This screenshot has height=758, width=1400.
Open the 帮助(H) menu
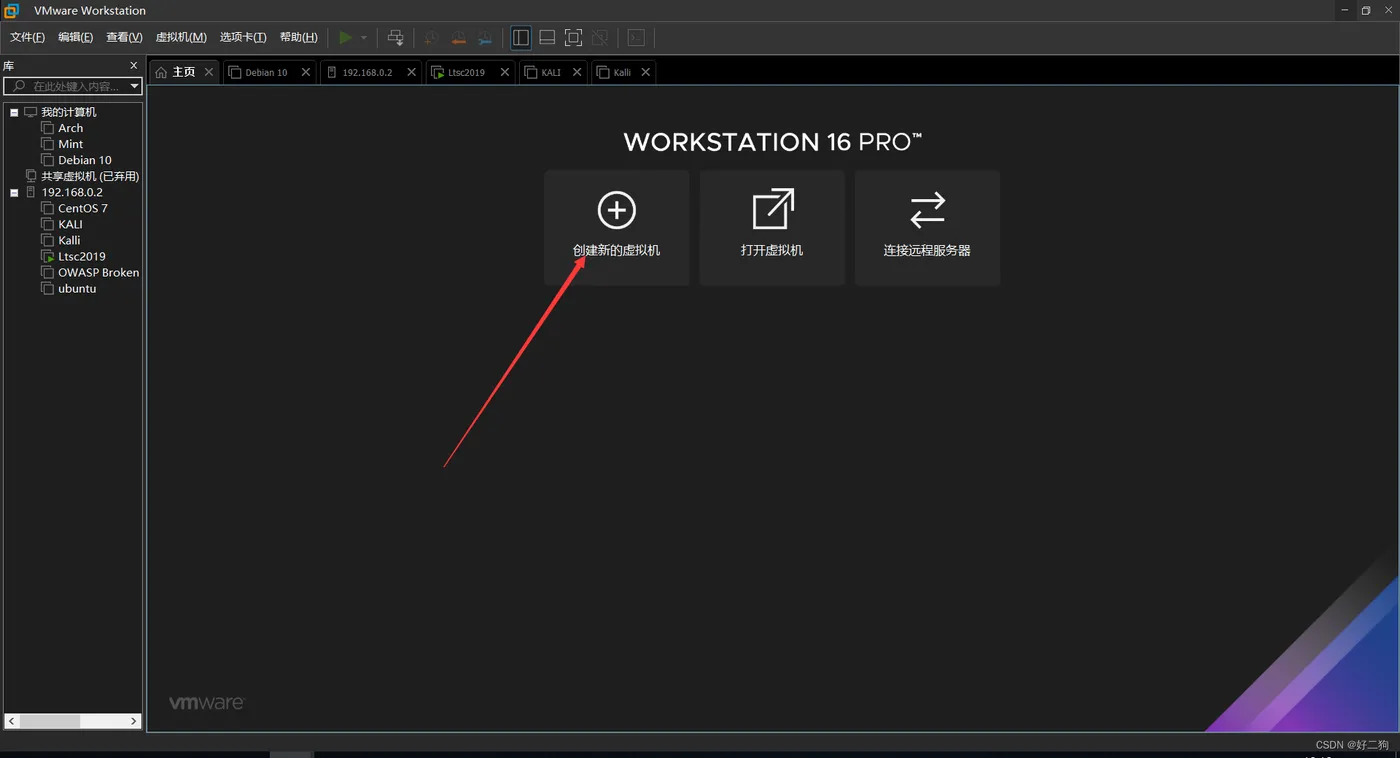tap(299, 37)
